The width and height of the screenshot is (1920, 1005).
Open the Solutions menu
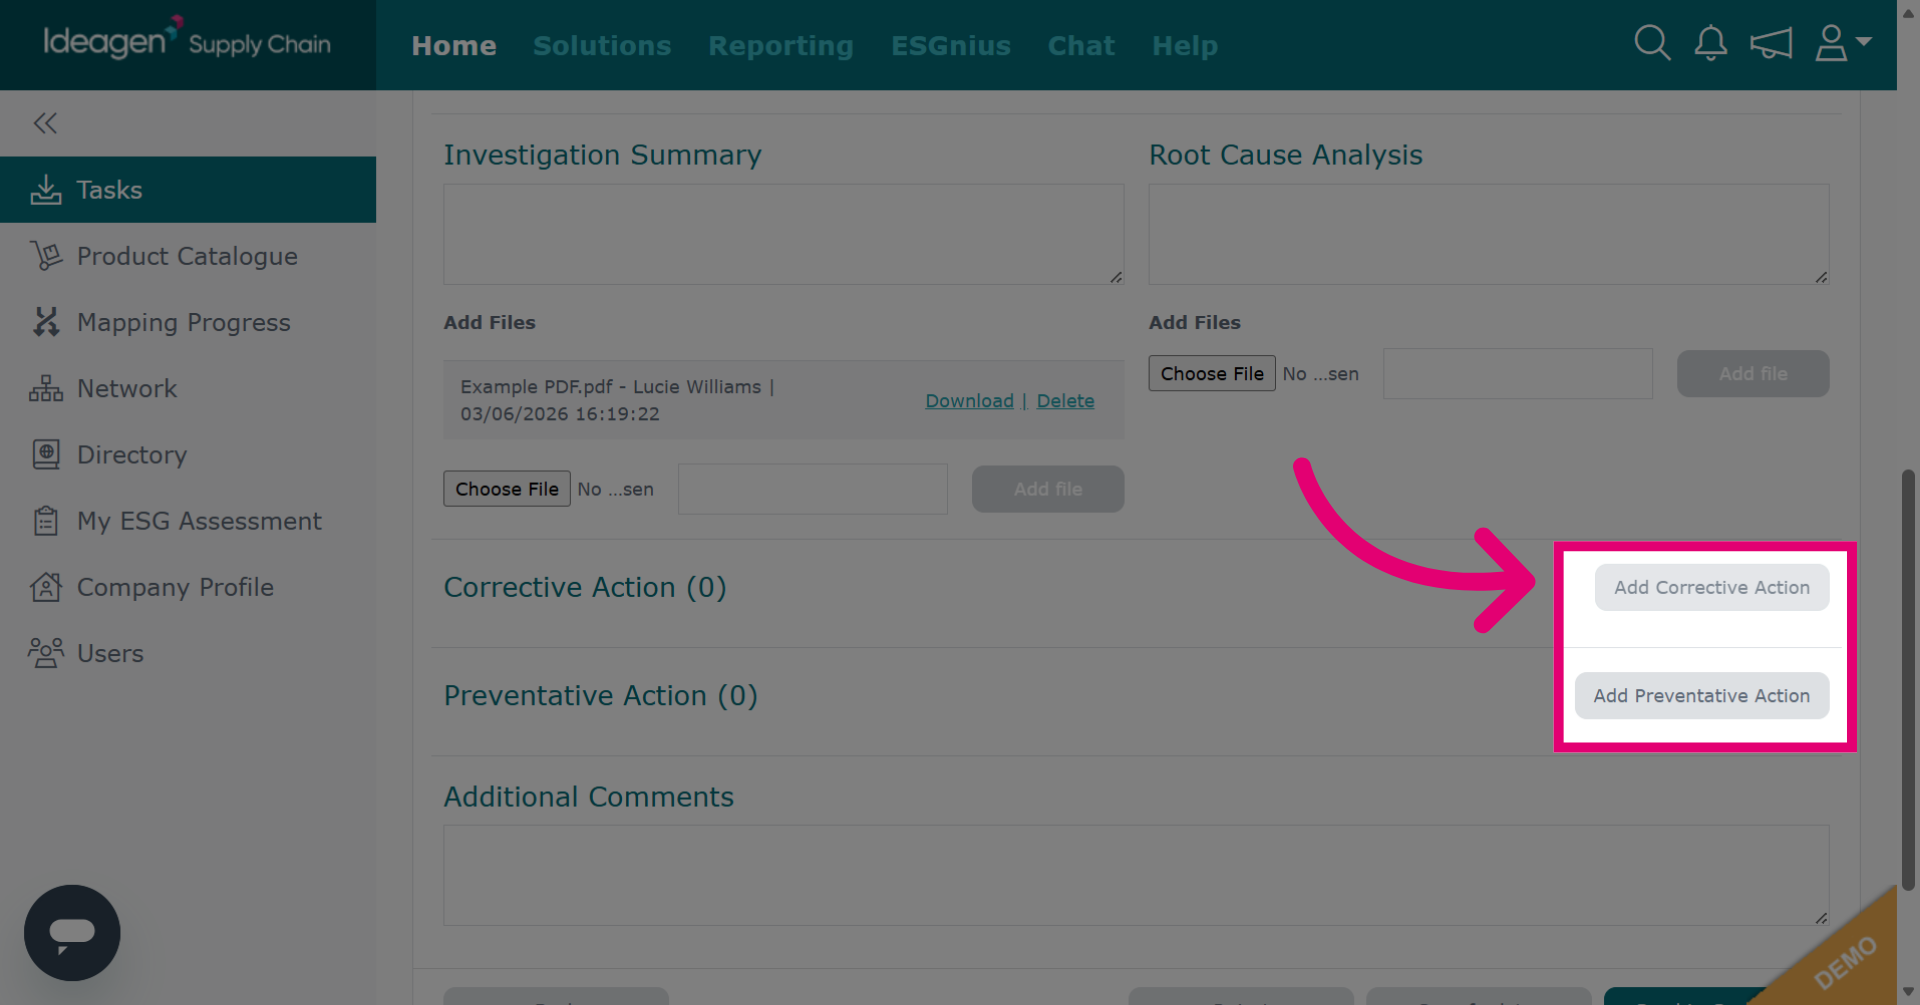click(602, 46)
